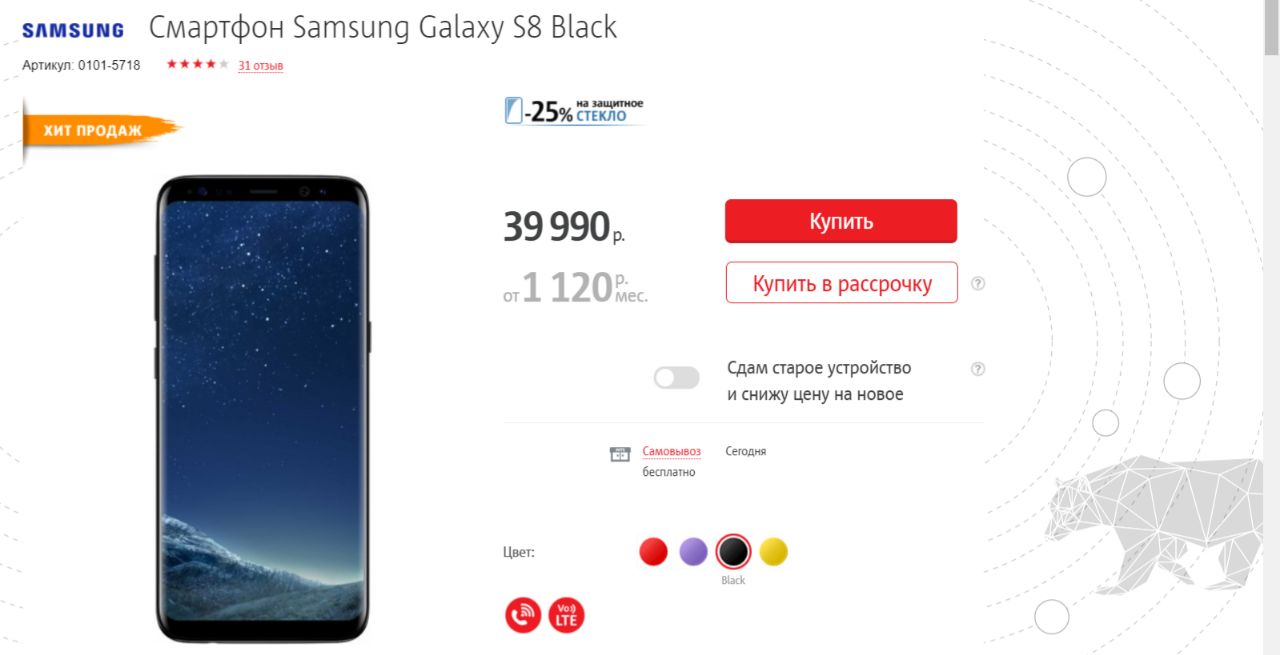Choose the yellow color option
The image size is (1280, 655).
pyautogui.click(x=773, y=551)
